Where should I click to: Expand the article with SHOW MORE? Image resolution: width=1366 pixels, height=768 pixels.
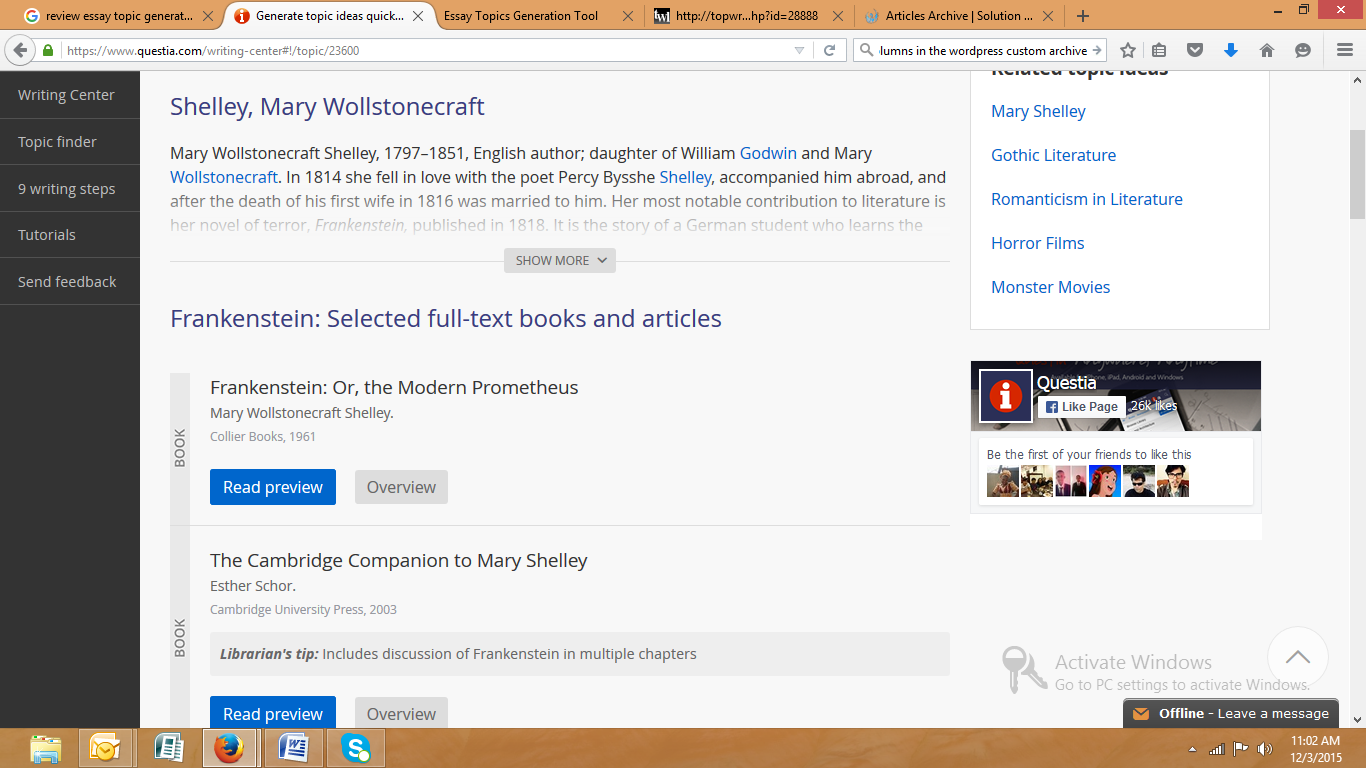(560, 260)
